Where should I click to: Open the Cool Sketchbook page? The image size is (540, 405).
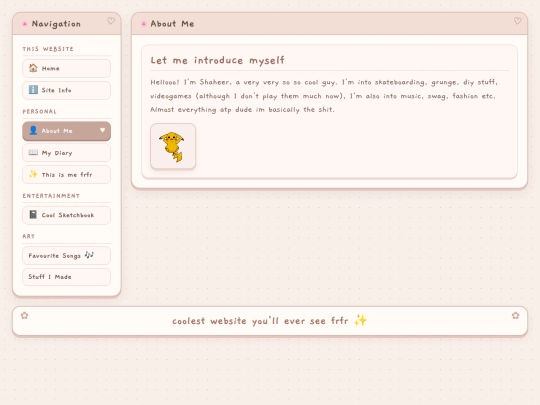point(66,215)
